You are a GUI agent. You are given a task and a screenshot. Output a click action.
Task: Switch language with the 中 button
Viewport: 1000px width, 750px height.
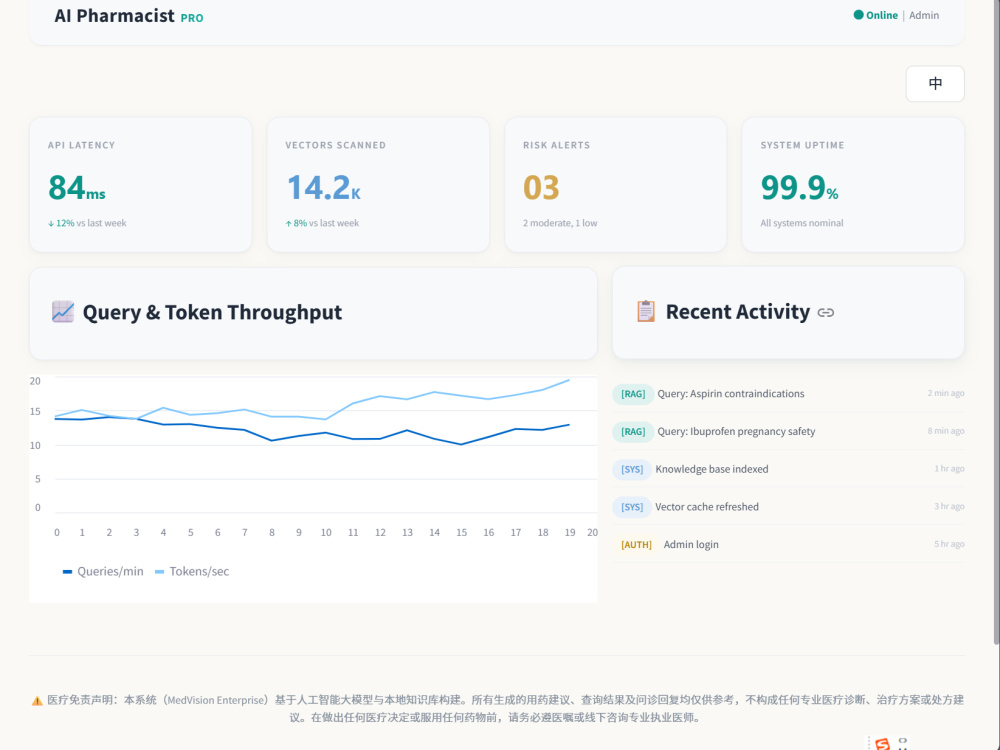[x=935, y=84]
